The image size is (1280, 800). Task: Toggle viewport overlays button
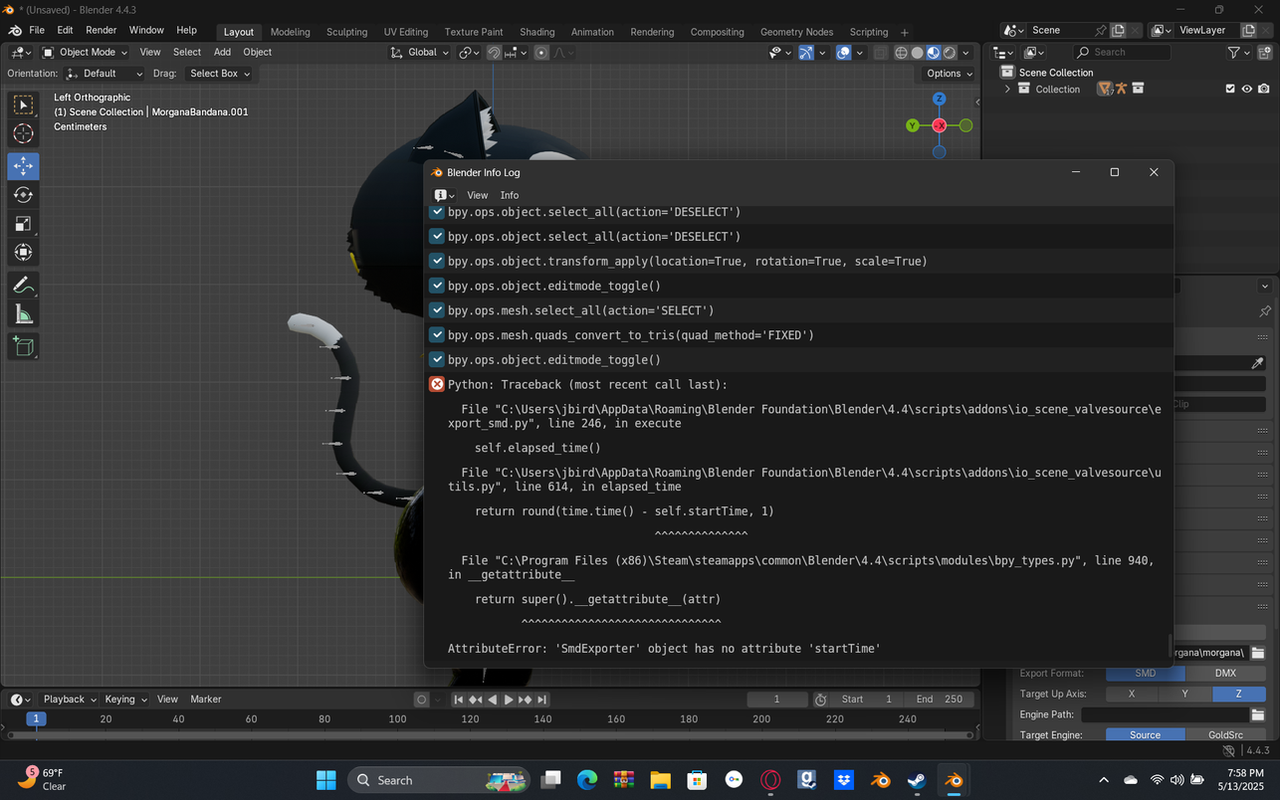843,52
